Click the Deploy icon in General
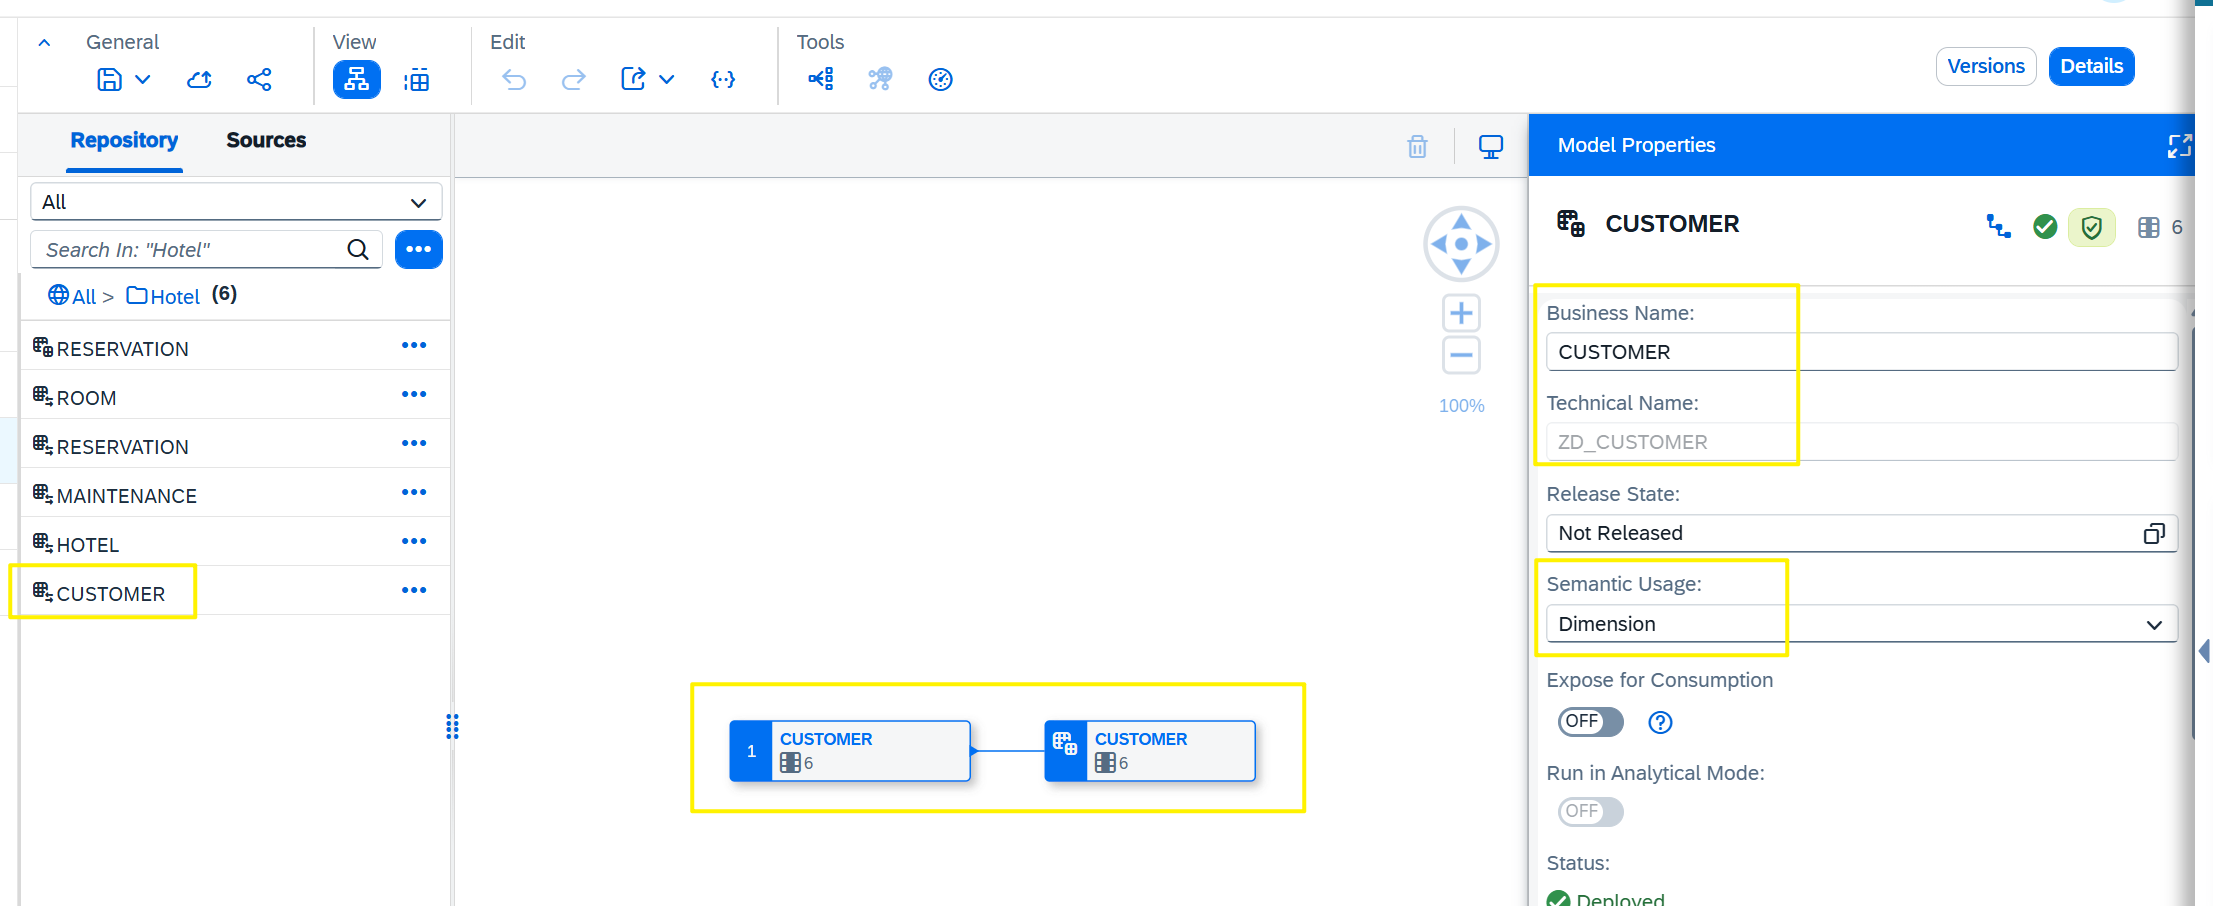2213x906 pixels. (x=199, y=79)
